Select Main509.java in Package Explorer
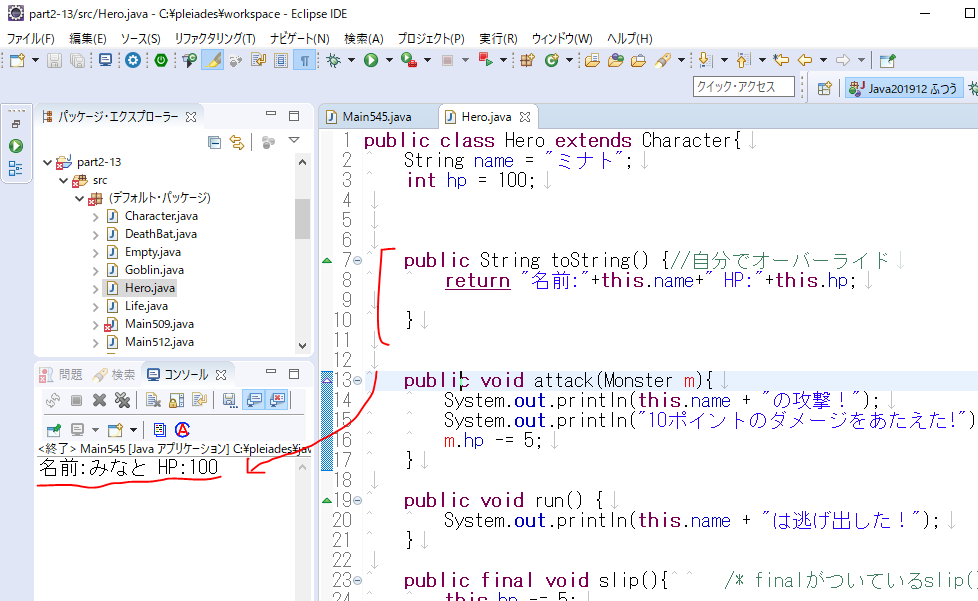978x601 pixels. 159,324
